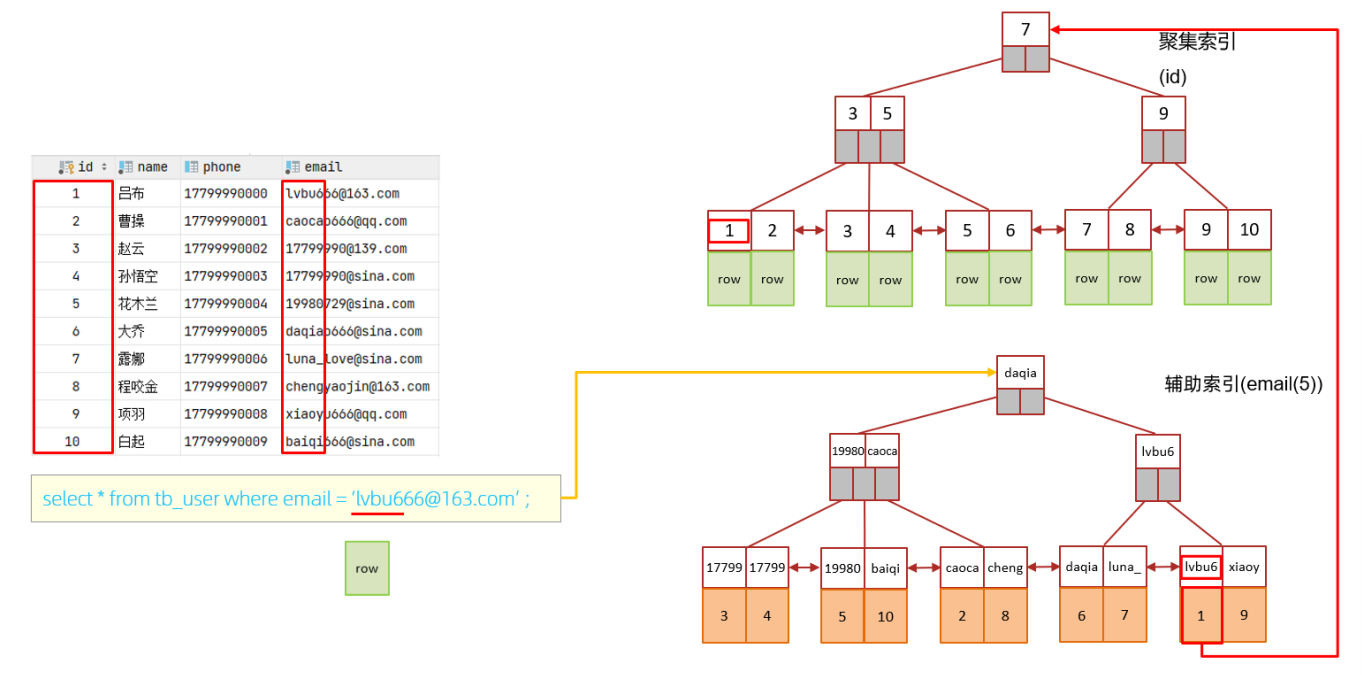Click clustered leaf key 6
This screenshot has height=675, width=1362.
pyautogui.click(x=1010, y=231)
